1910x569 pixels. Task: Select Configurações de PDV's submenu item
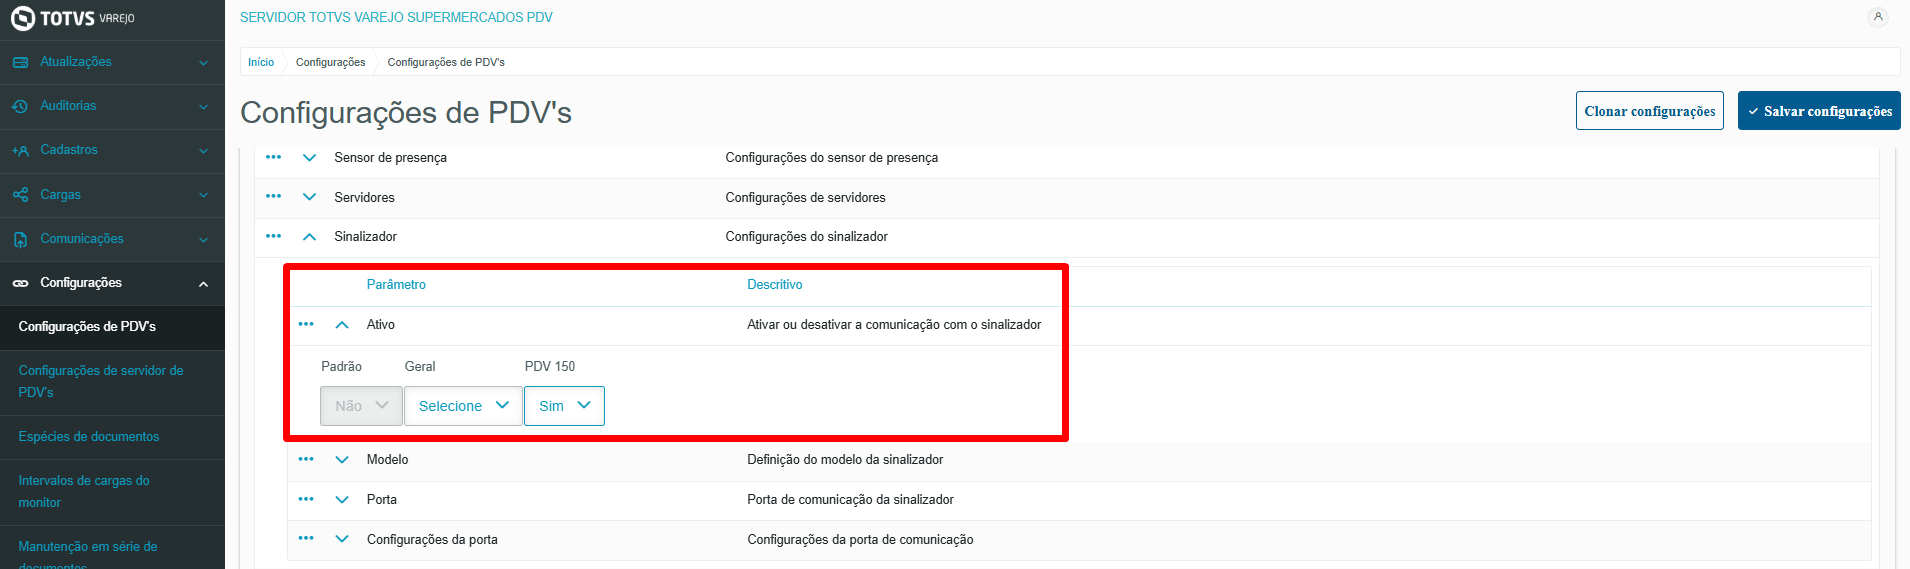pos(112,327)
